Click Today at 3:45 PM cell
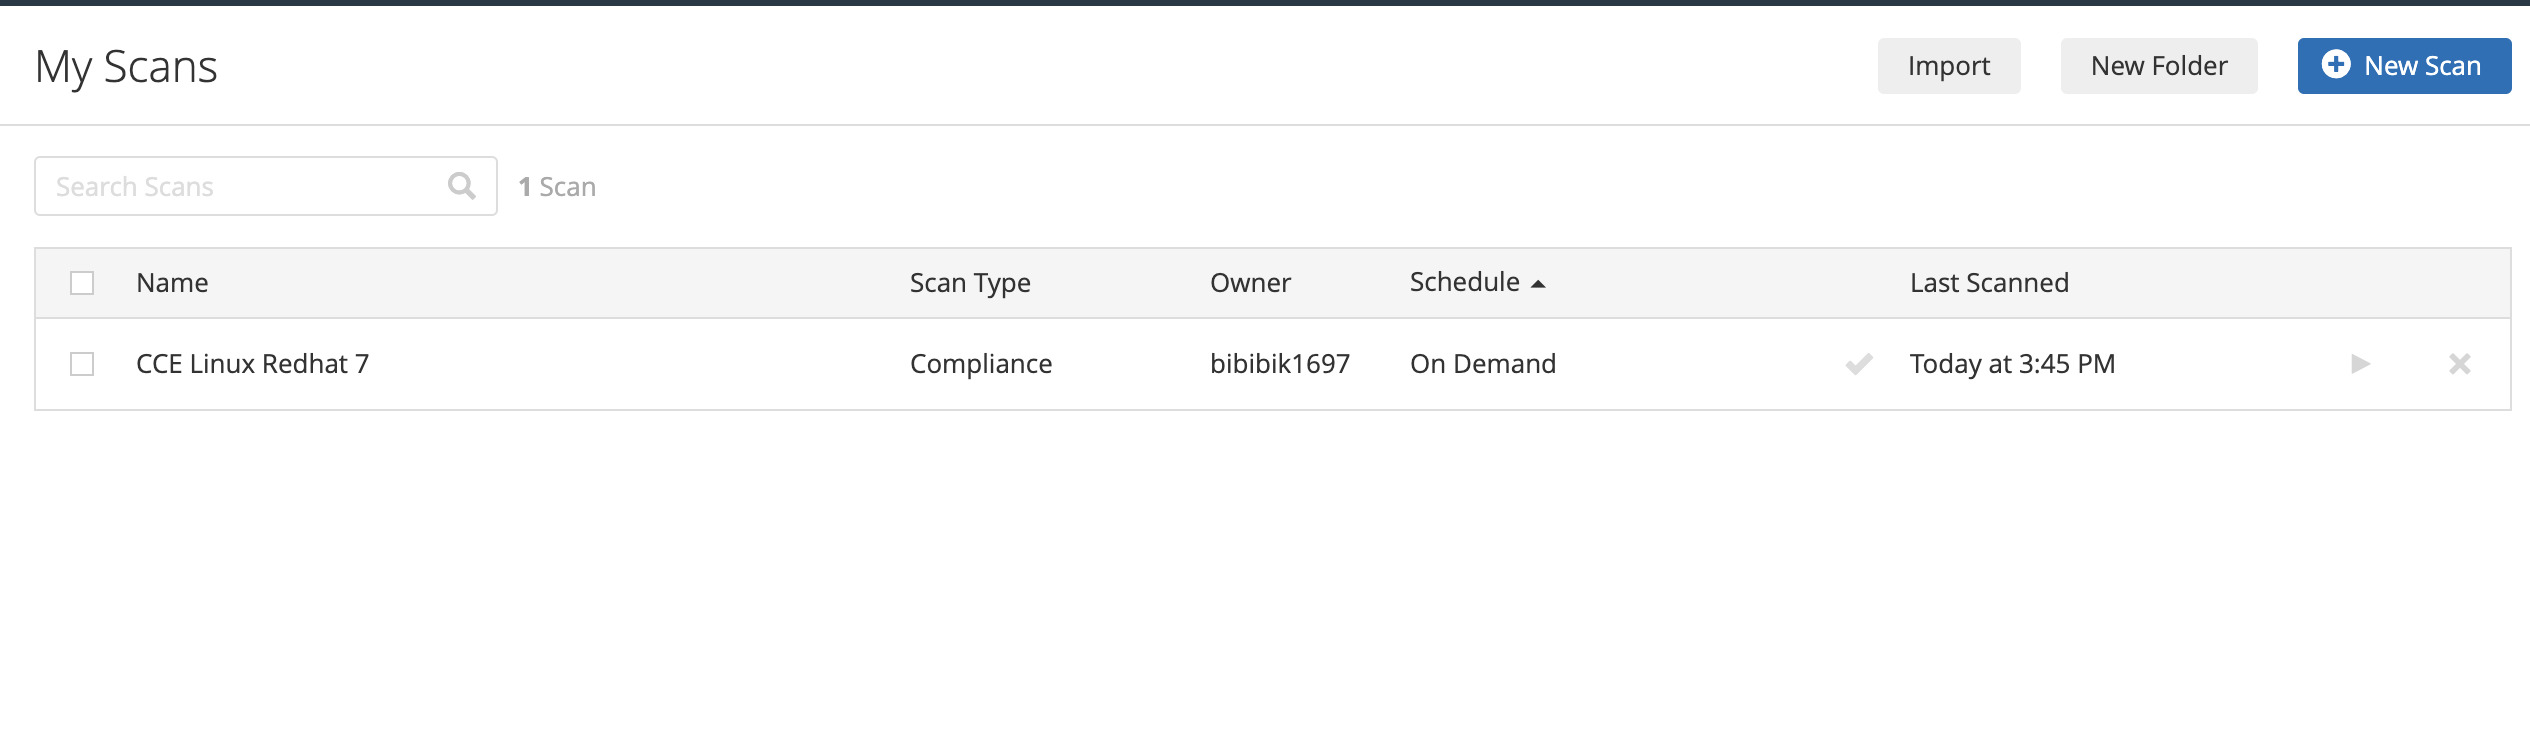 2013,364
